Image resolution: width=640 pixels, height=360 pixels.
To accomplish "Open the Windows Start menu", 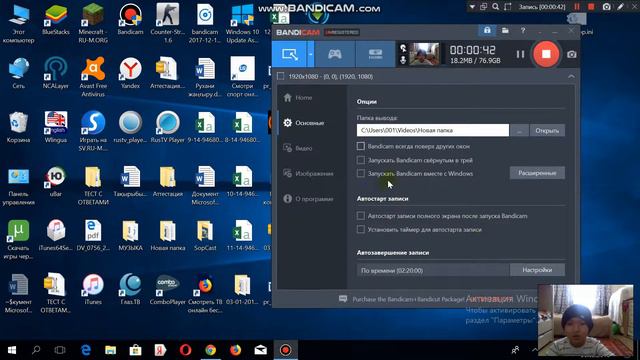I will pyautogui.click(x=12, y=350).
